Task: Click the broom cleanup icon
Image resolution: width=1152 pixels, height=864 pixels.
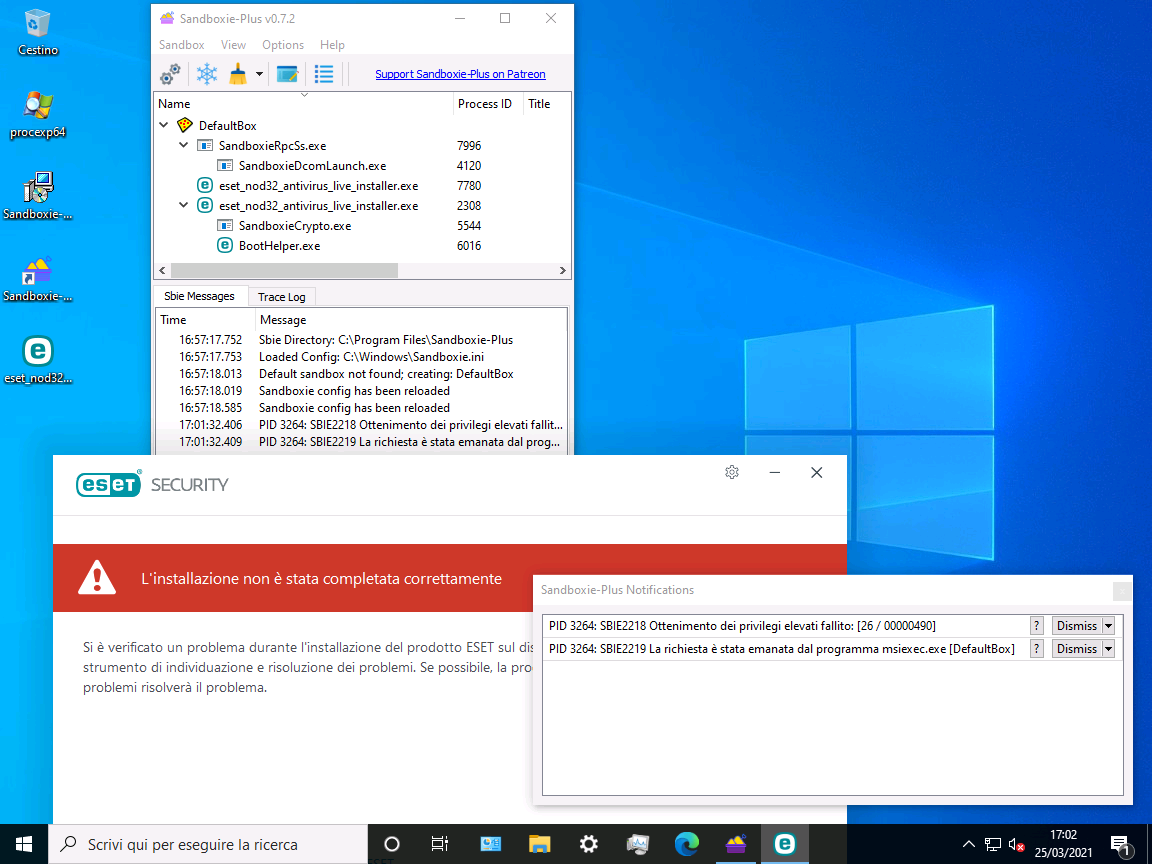Action: click(238, 73)
